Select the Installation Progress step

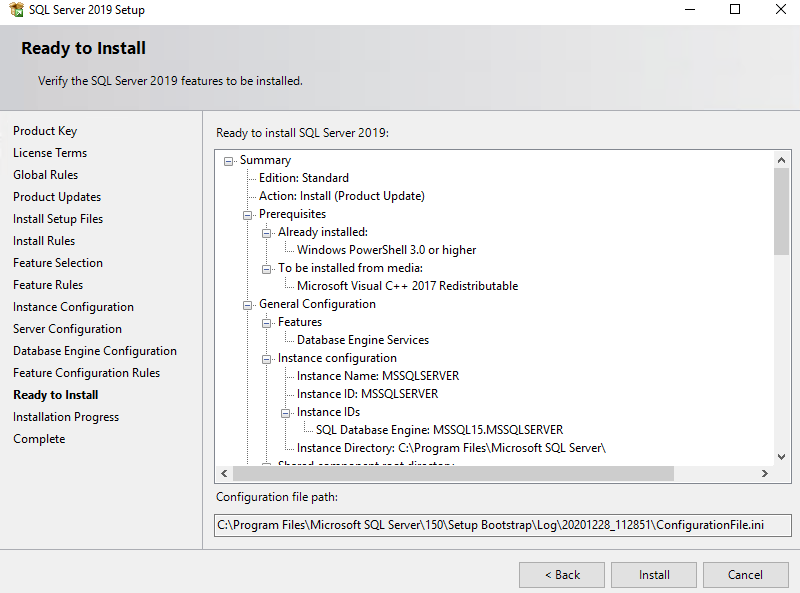pos(66,417)
